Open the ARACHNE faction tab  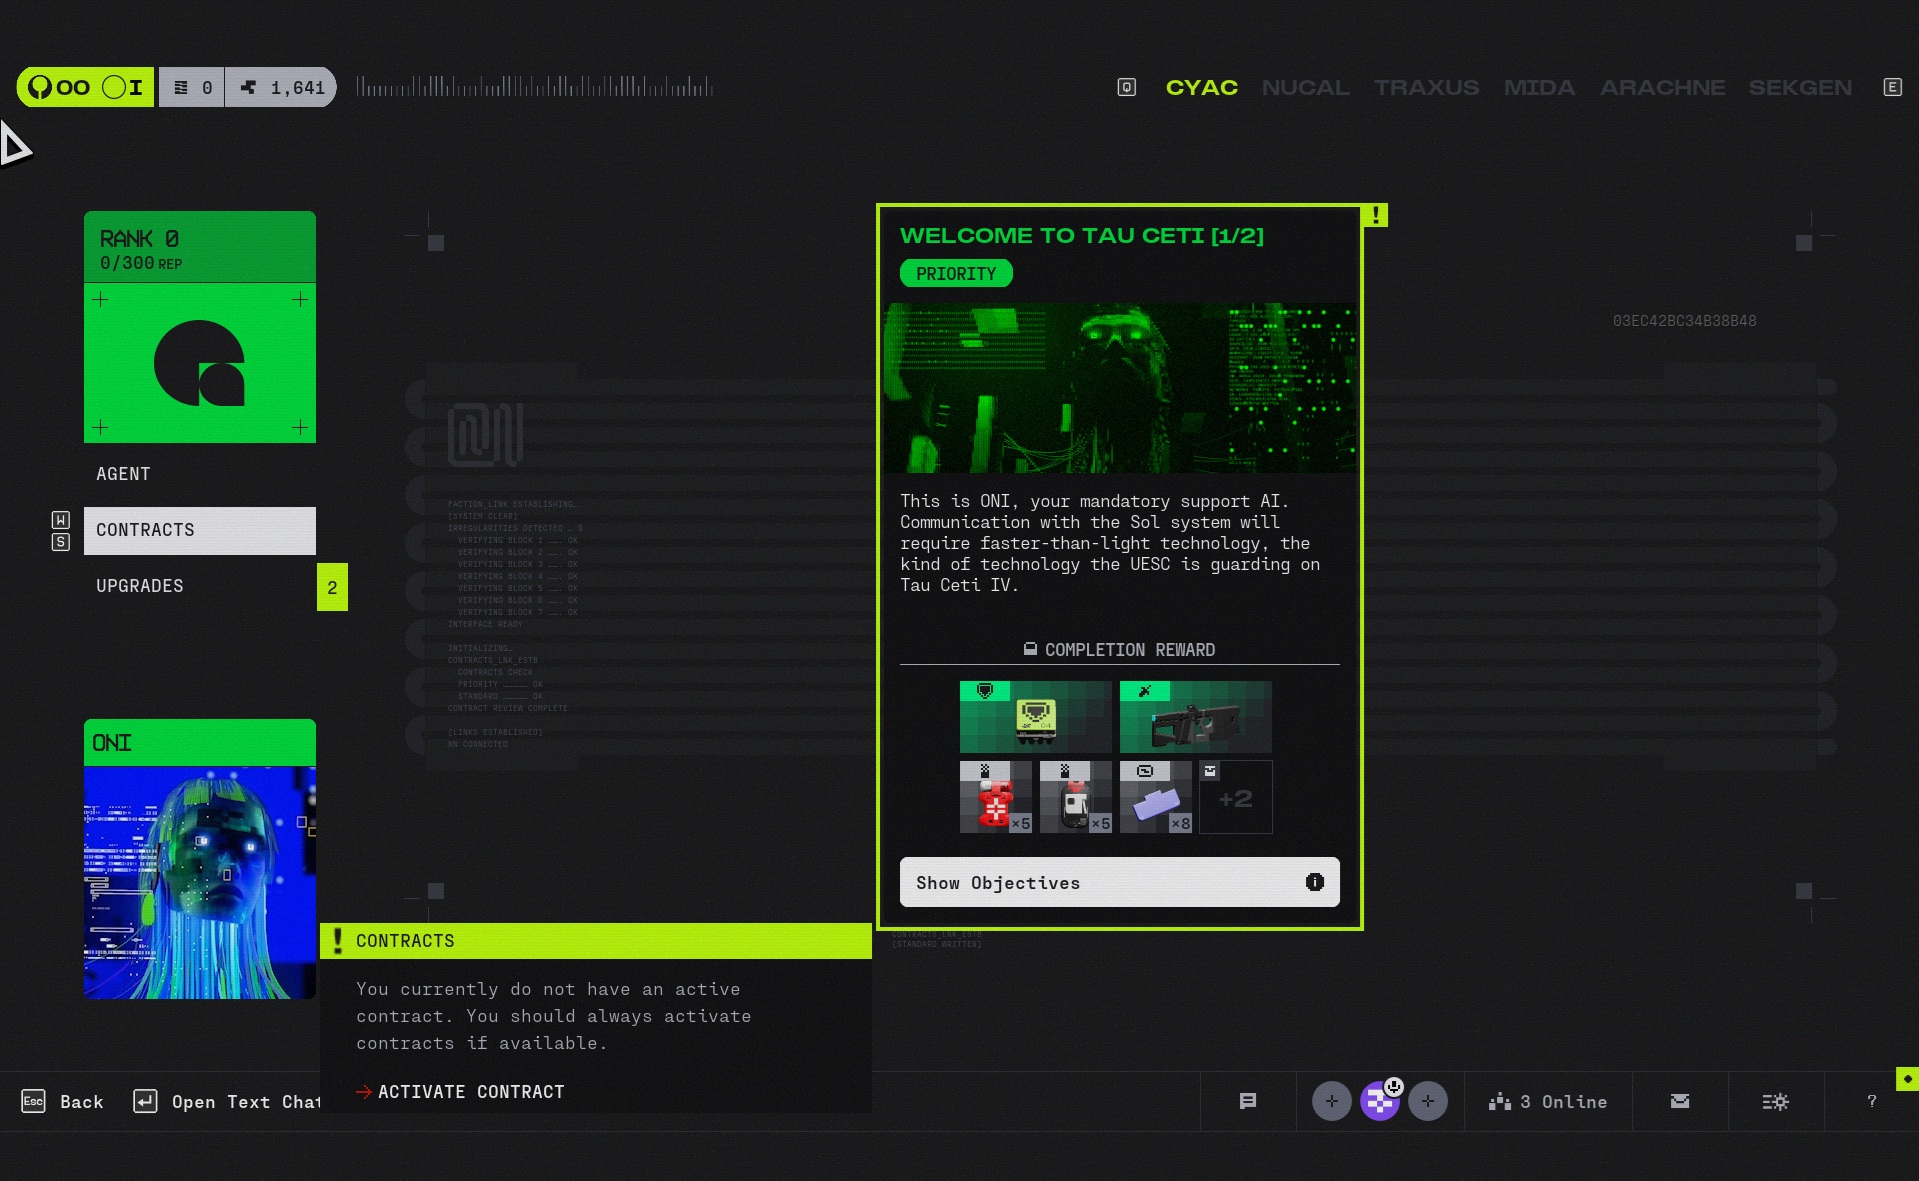(1662, 88)
